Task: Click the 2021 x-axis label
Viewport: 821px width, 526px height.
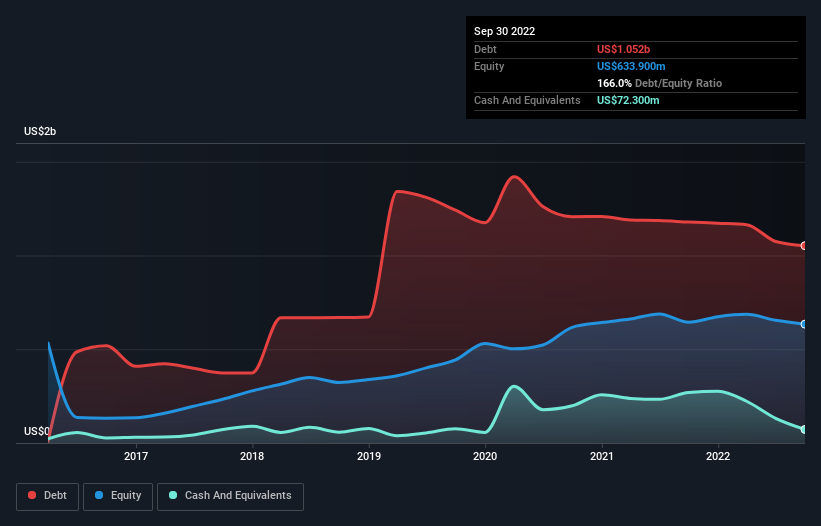Action: coord(602,456)
